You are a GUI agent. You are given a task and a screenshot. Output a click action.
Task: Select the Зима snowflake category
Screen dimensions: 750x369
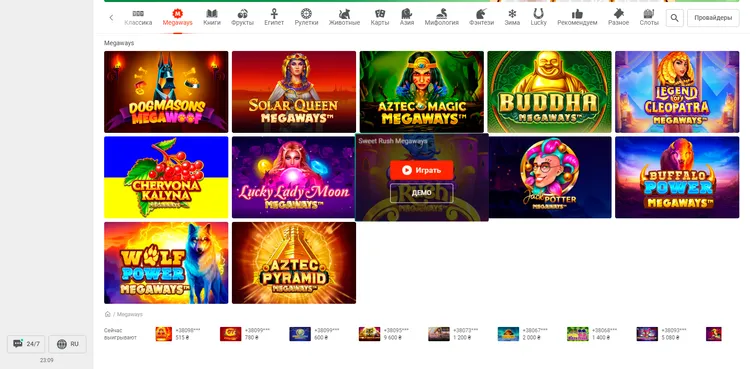[512, 18]
